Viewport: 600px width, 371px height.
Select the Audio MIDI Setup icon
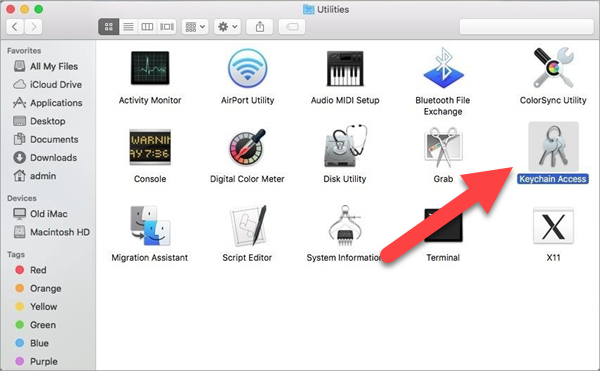click(345, 68)
